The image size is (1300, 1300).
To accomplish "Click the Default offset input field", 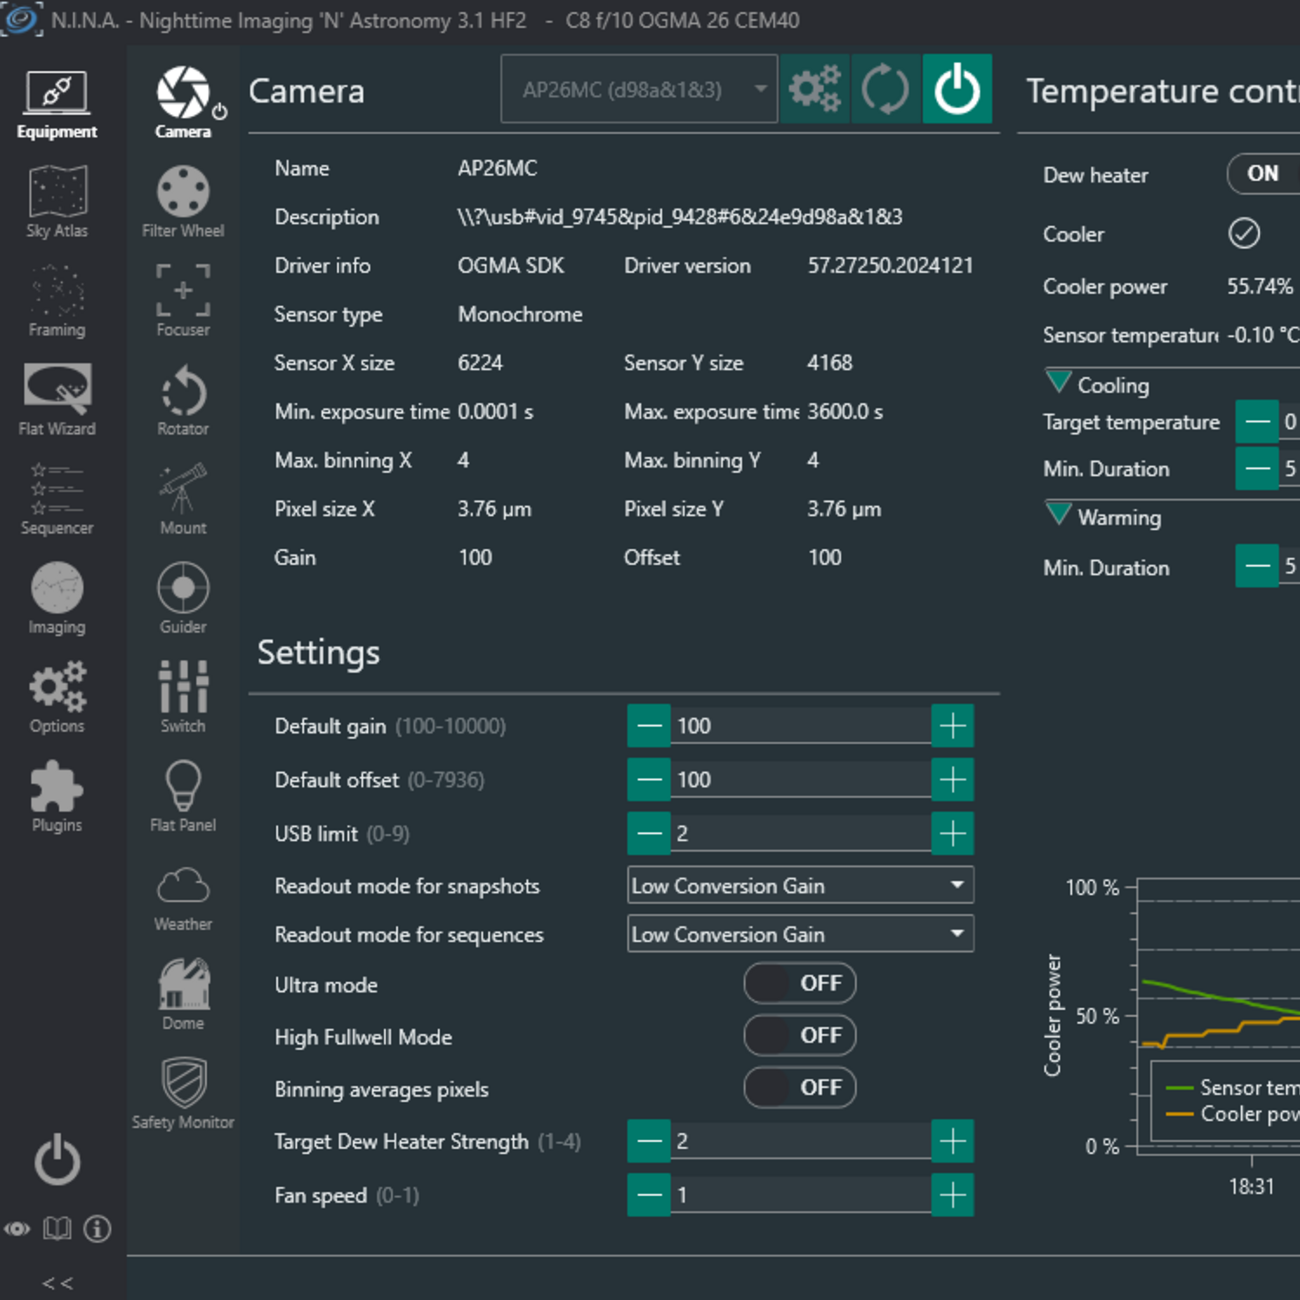I will click(801, 780).
